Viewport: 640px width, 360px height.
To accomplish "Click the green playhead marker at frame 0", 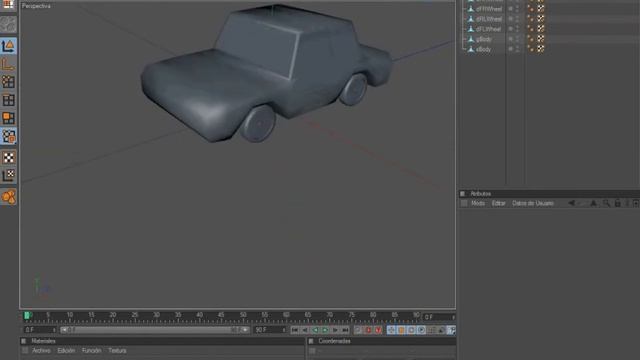I will (27, 316).
